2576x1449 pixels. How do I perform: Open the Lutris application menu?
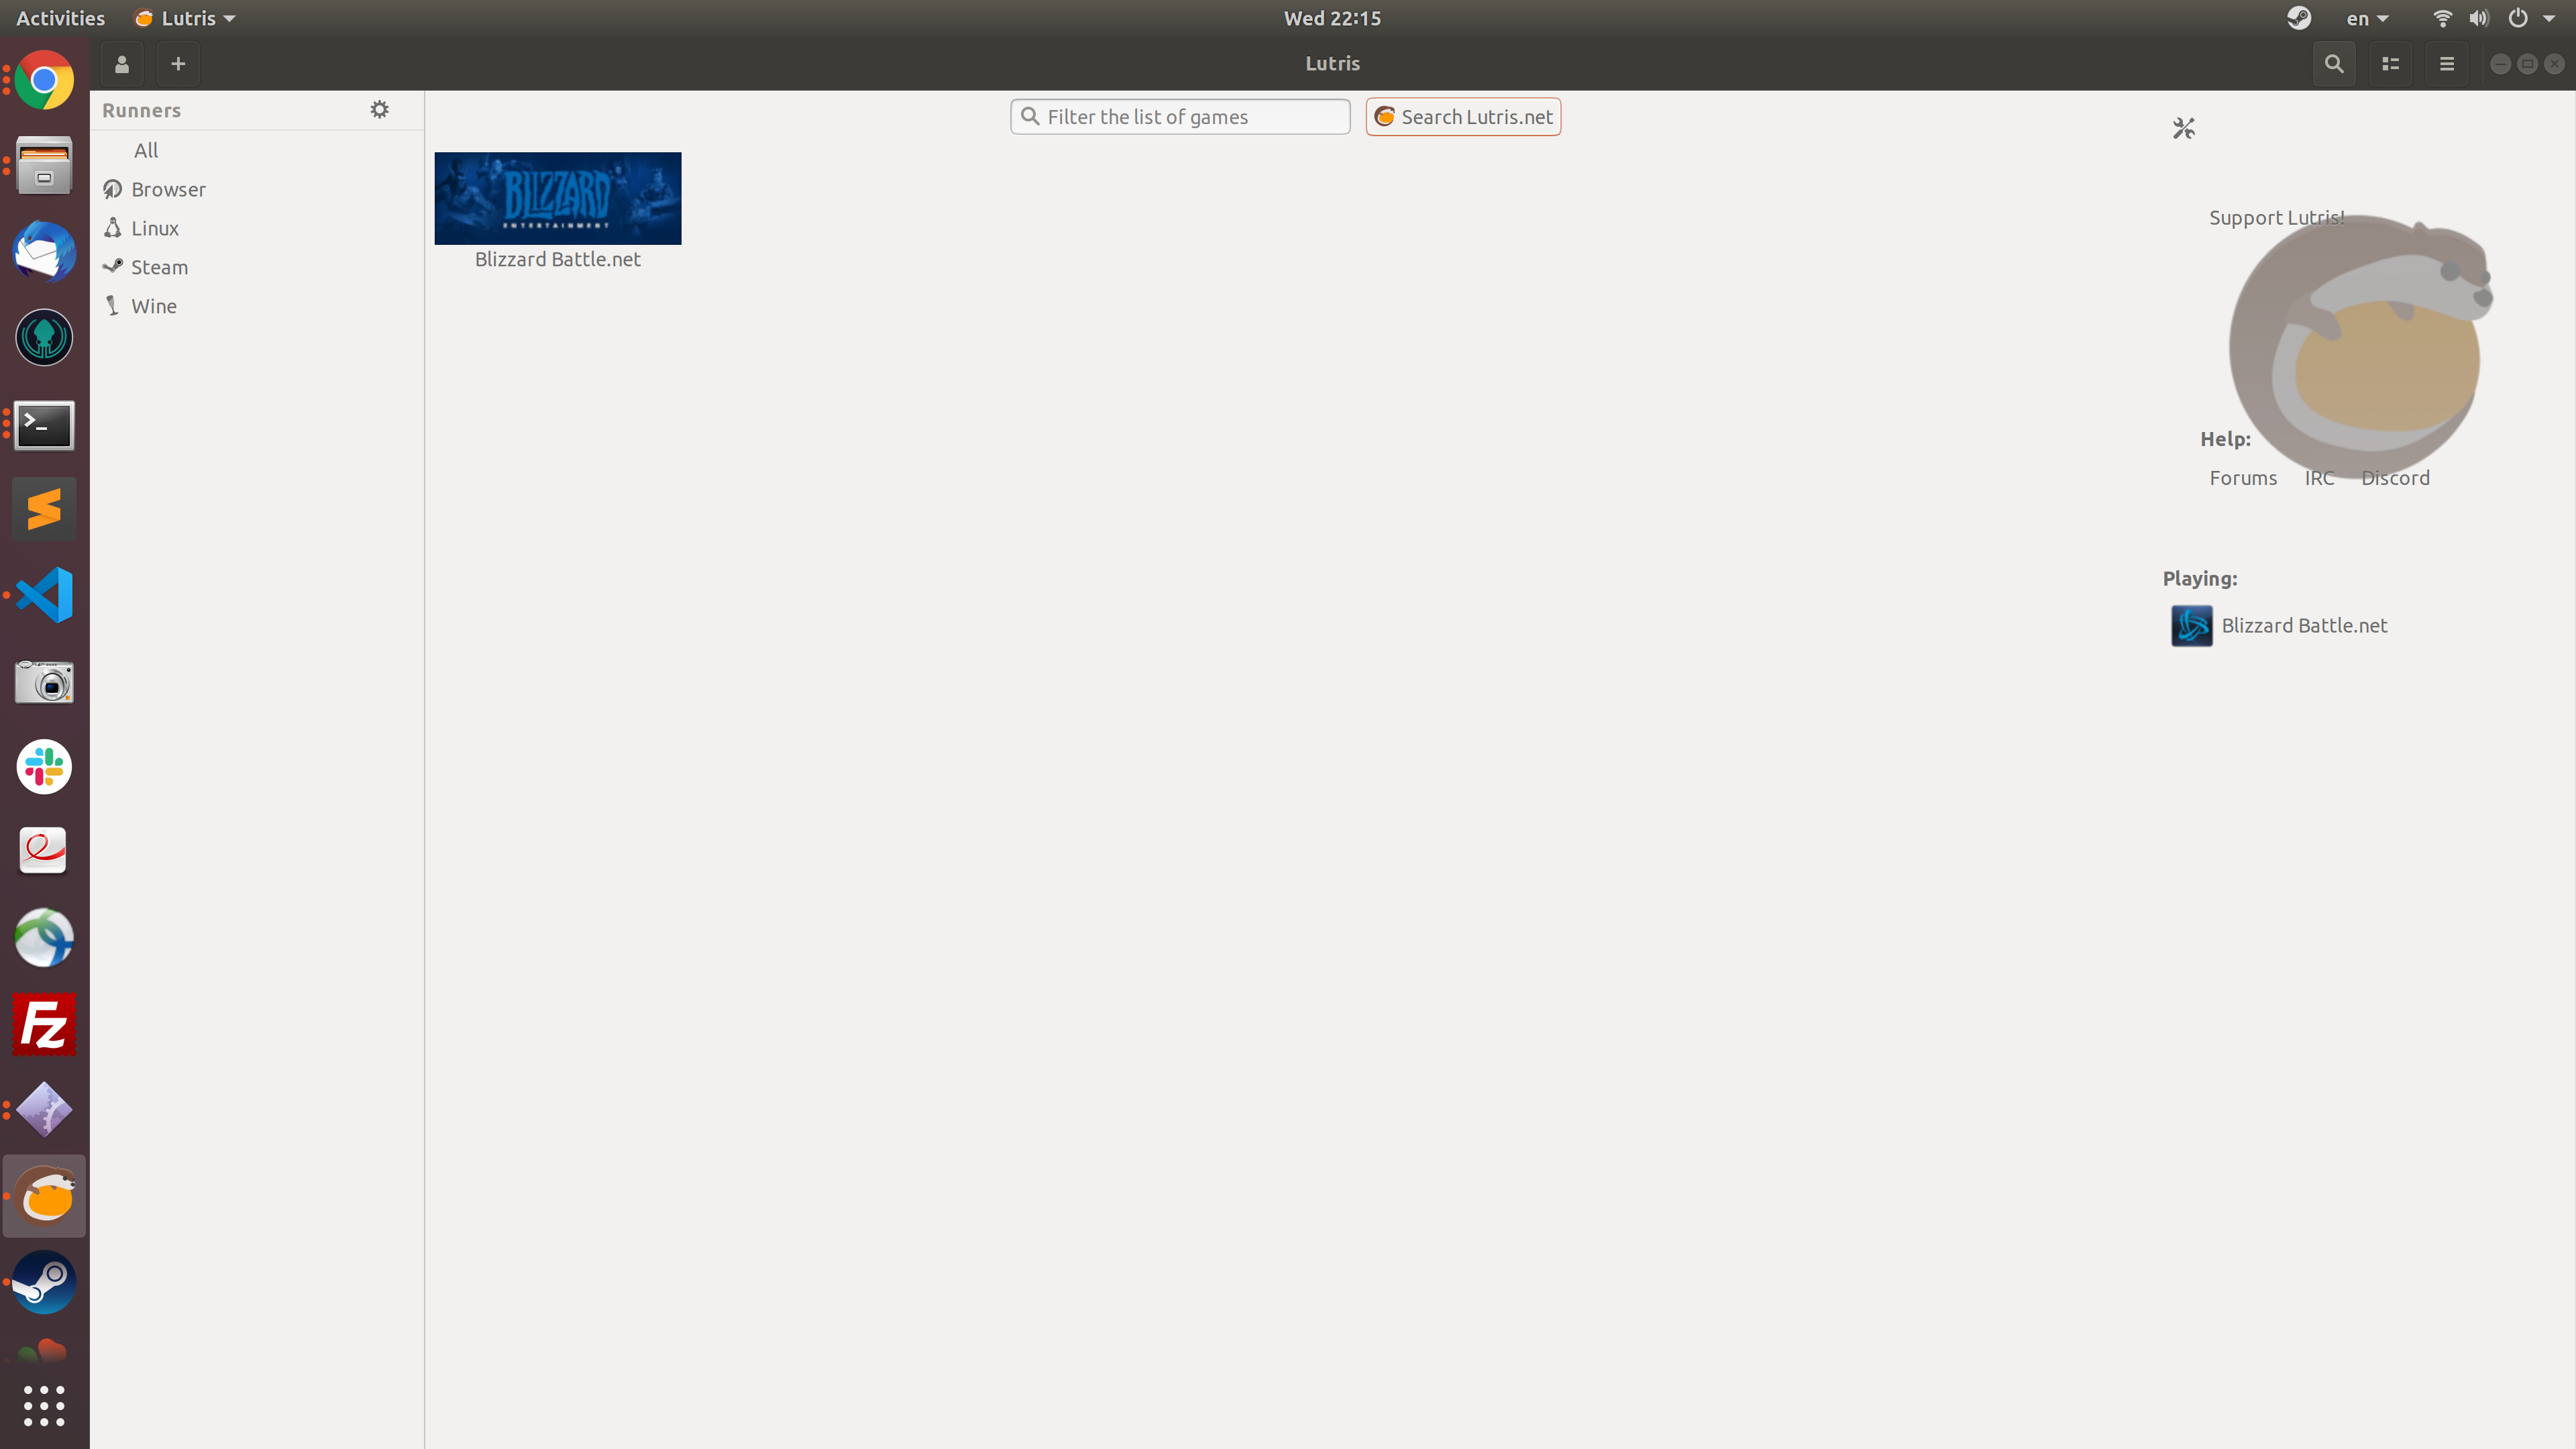[x=184, y=17]
